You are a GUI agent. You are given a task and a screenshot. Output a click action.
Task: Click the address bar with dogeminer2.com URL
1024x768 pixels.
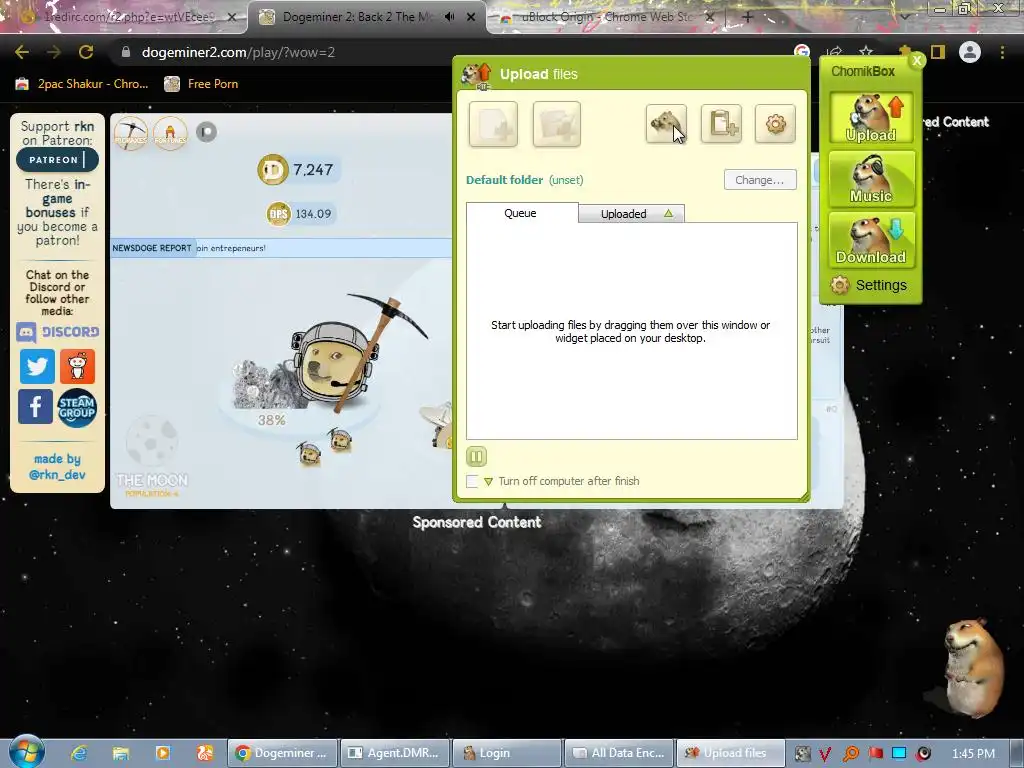click(451, 52)
